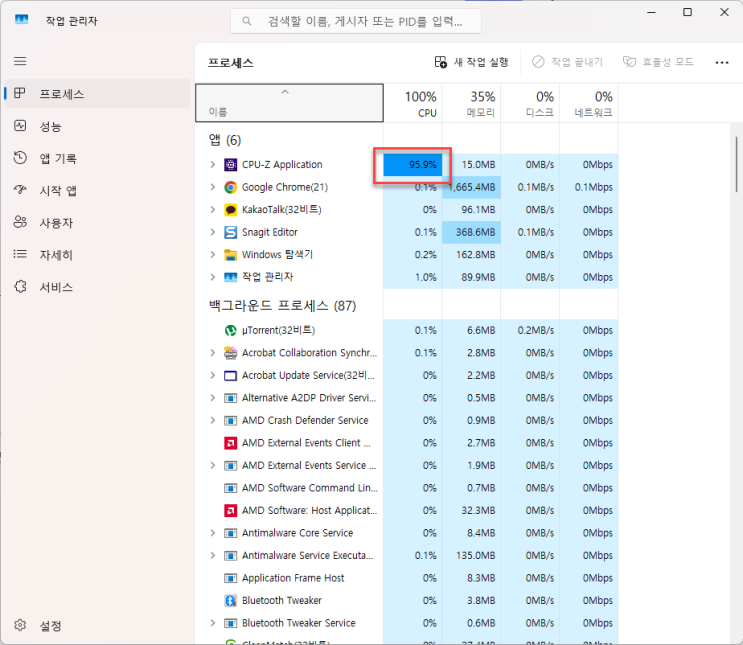The width and height of the screenshot is (743, 645).
Task: Expand Alternative A2DP Driver Service row
Action: click(x=213, y=398)
